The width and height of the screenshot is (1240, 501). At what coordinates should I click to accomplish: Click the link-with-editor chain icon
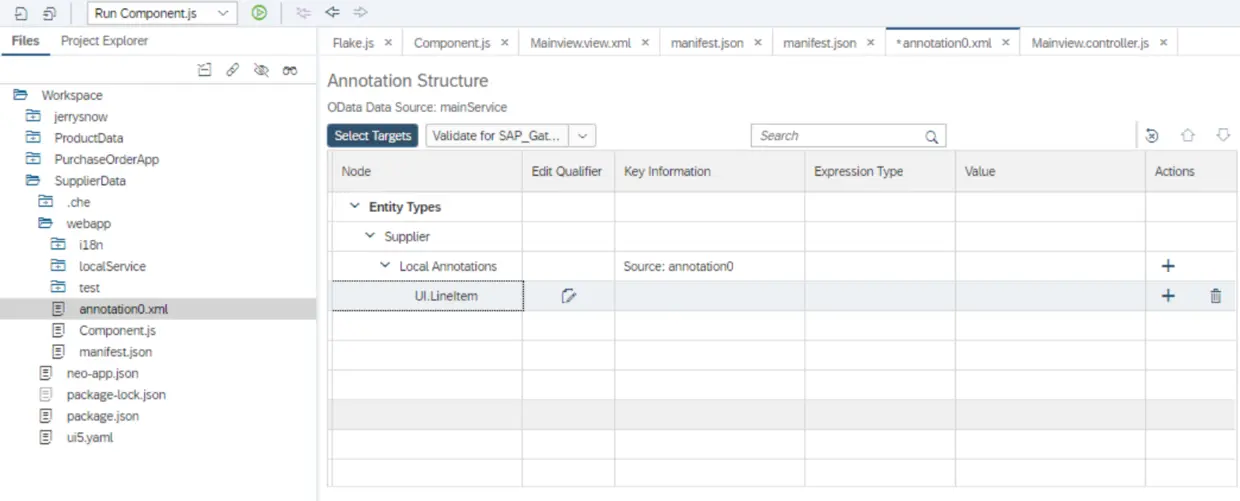232,70
